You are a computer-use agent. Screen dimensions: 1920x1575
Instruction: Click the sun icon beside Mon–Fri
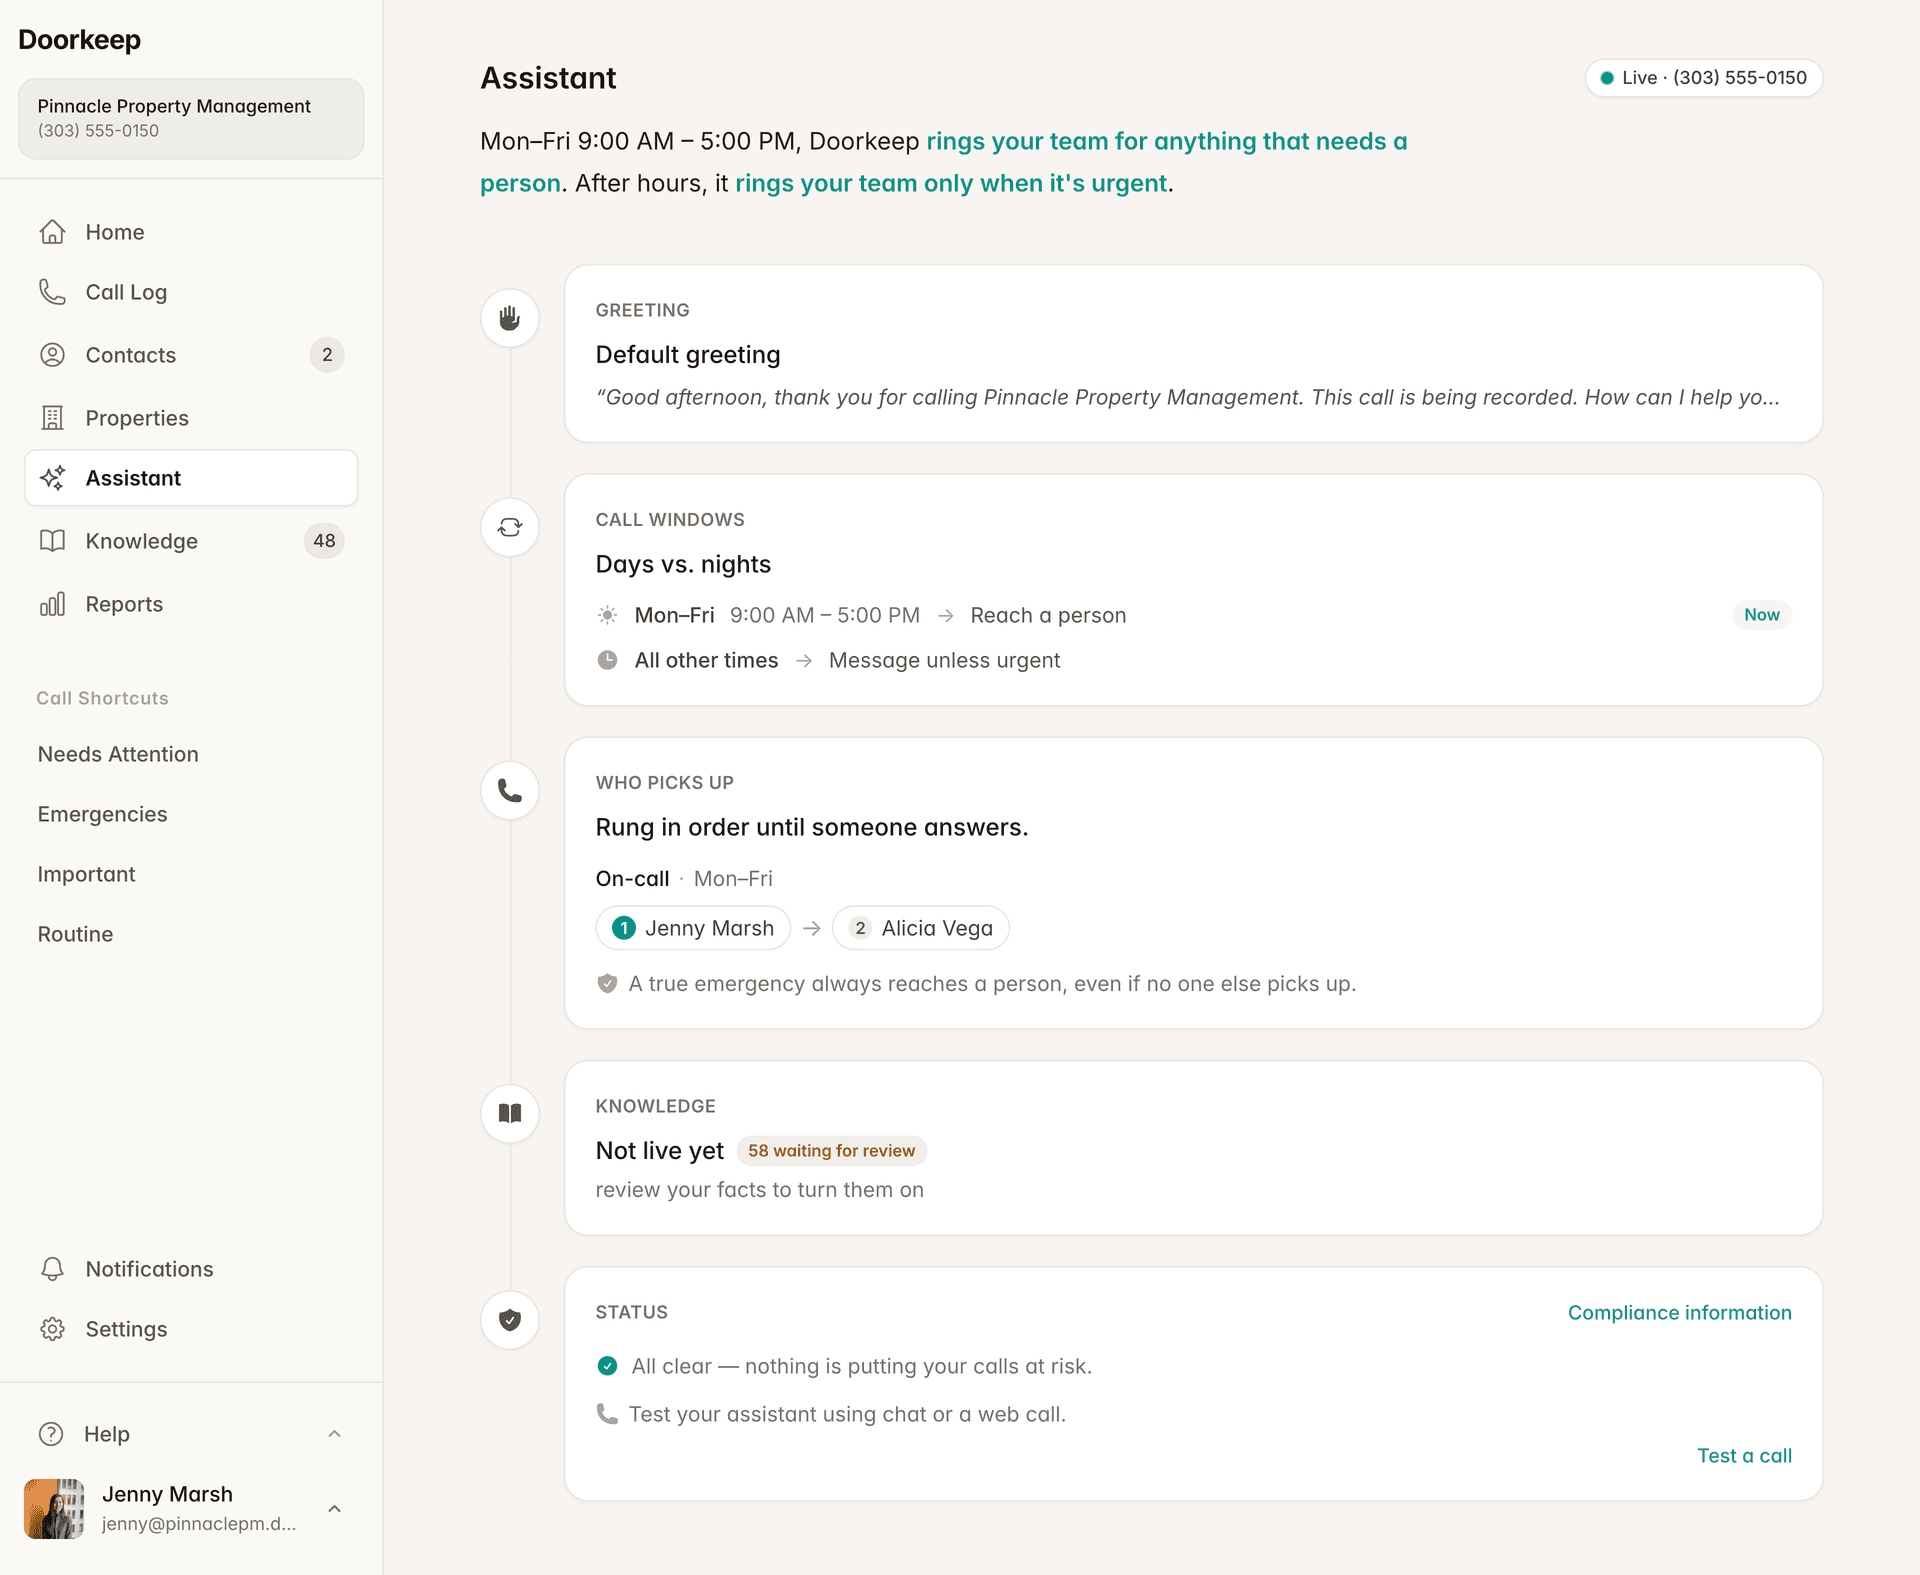607,615
